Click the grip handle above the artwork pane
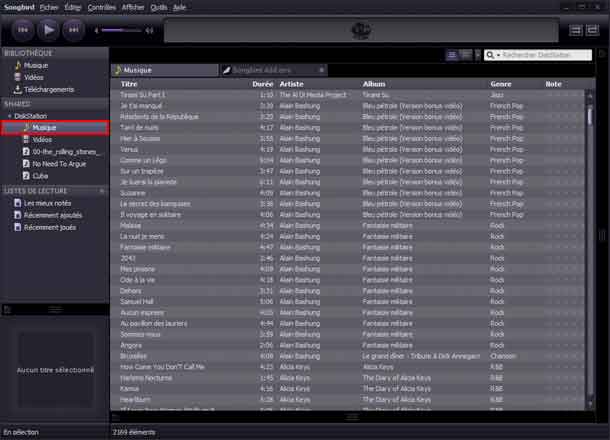Image resolution: width=610 pixels, height=440 pixels. click(x=55, y=310)
